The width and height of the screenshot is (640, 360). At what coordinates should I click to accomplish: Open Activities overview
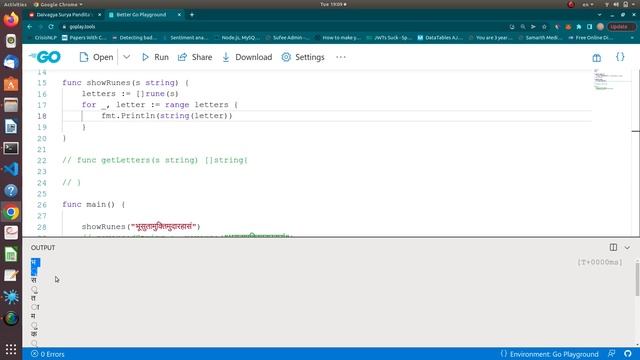point(15,4)
